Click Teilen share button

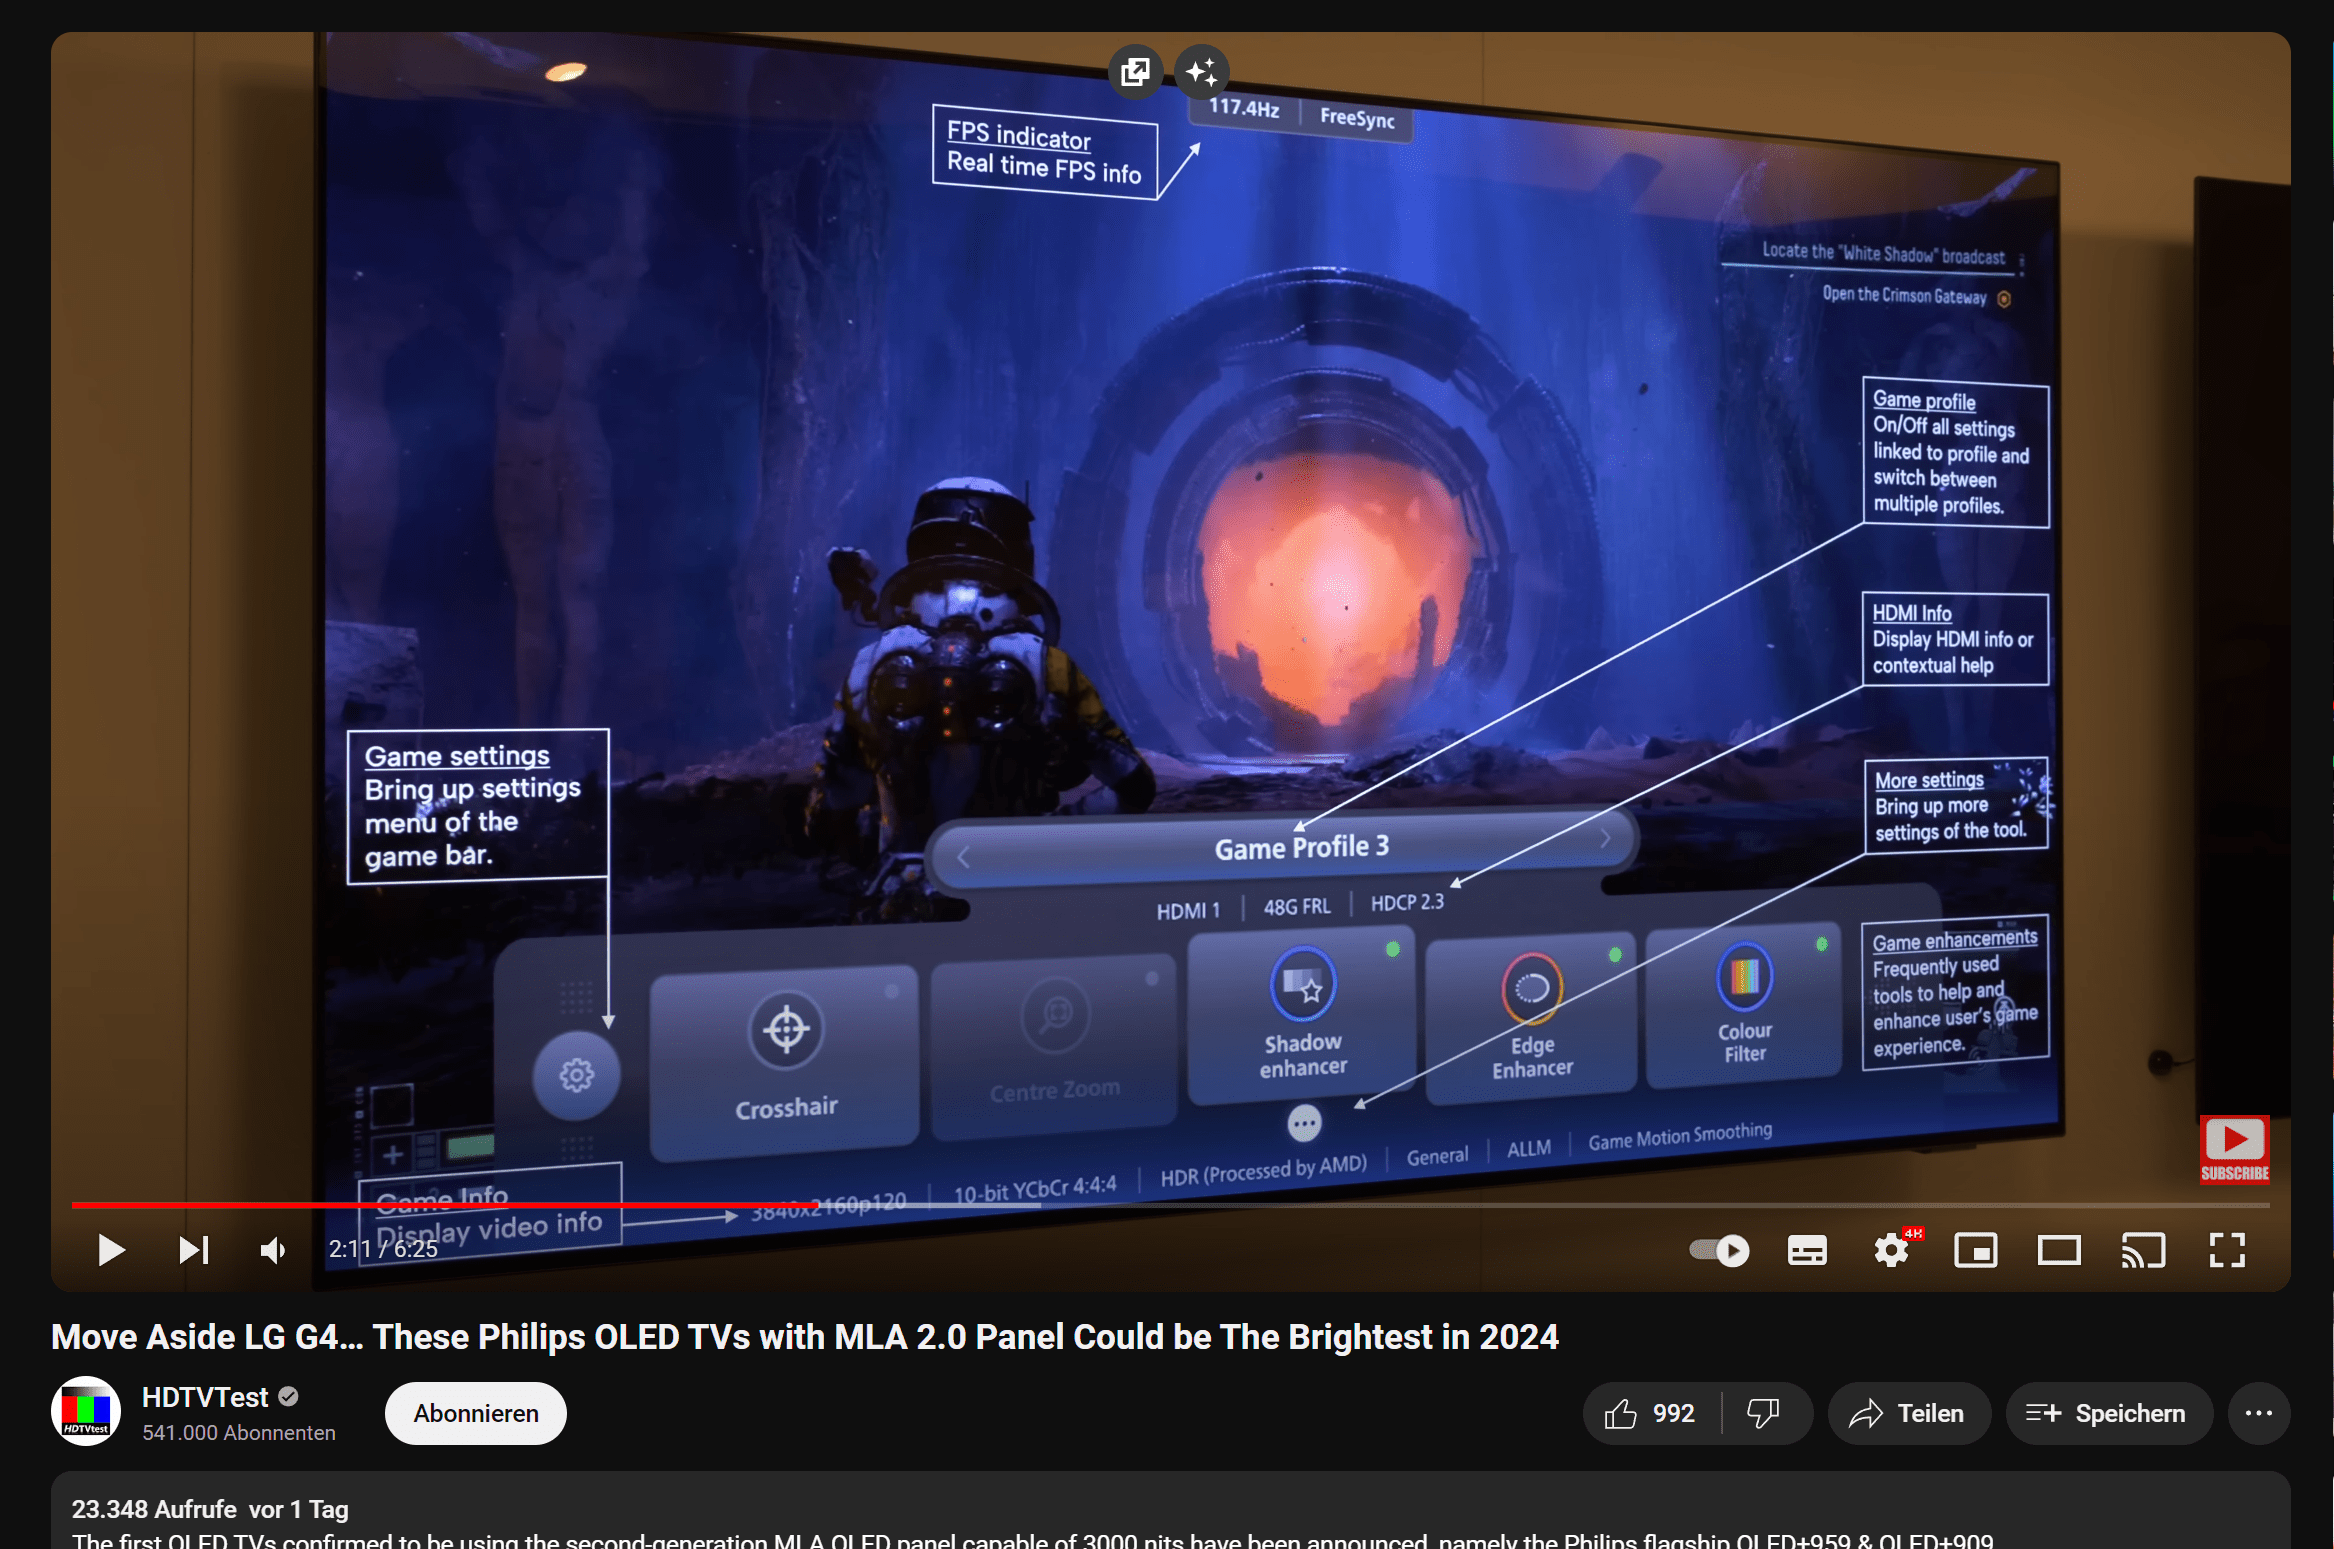(x=1909, y=1413)
